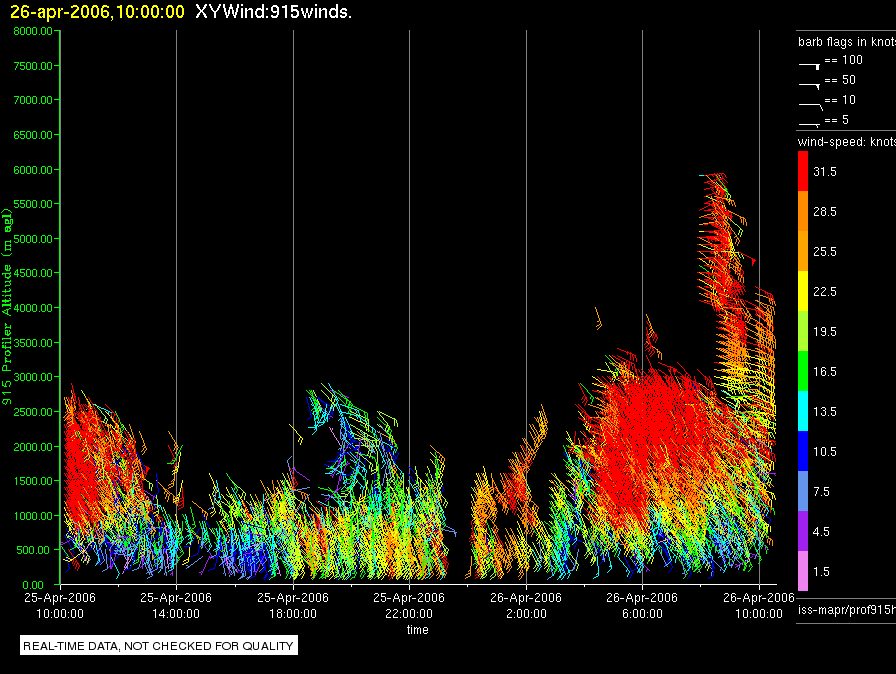Click the 5000.00 altitude tick label

click(33, 239)
